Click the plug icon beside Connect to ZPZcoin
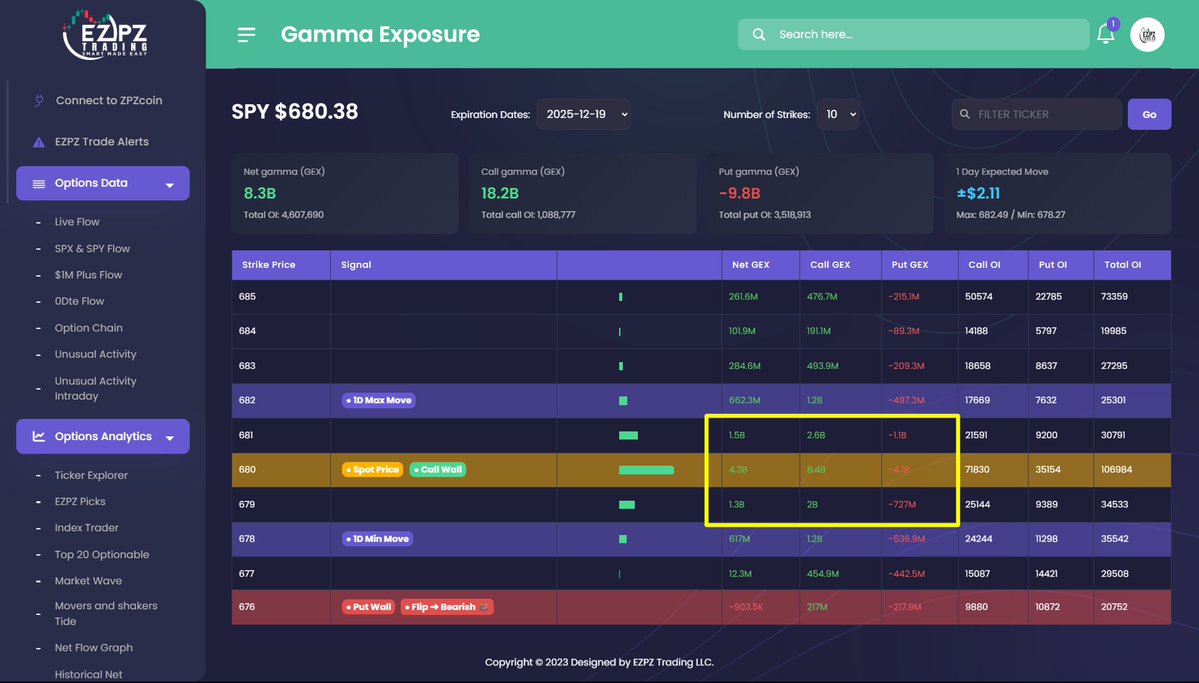Viewport: 1199px width, 683px height. click(x=39, y=100)
